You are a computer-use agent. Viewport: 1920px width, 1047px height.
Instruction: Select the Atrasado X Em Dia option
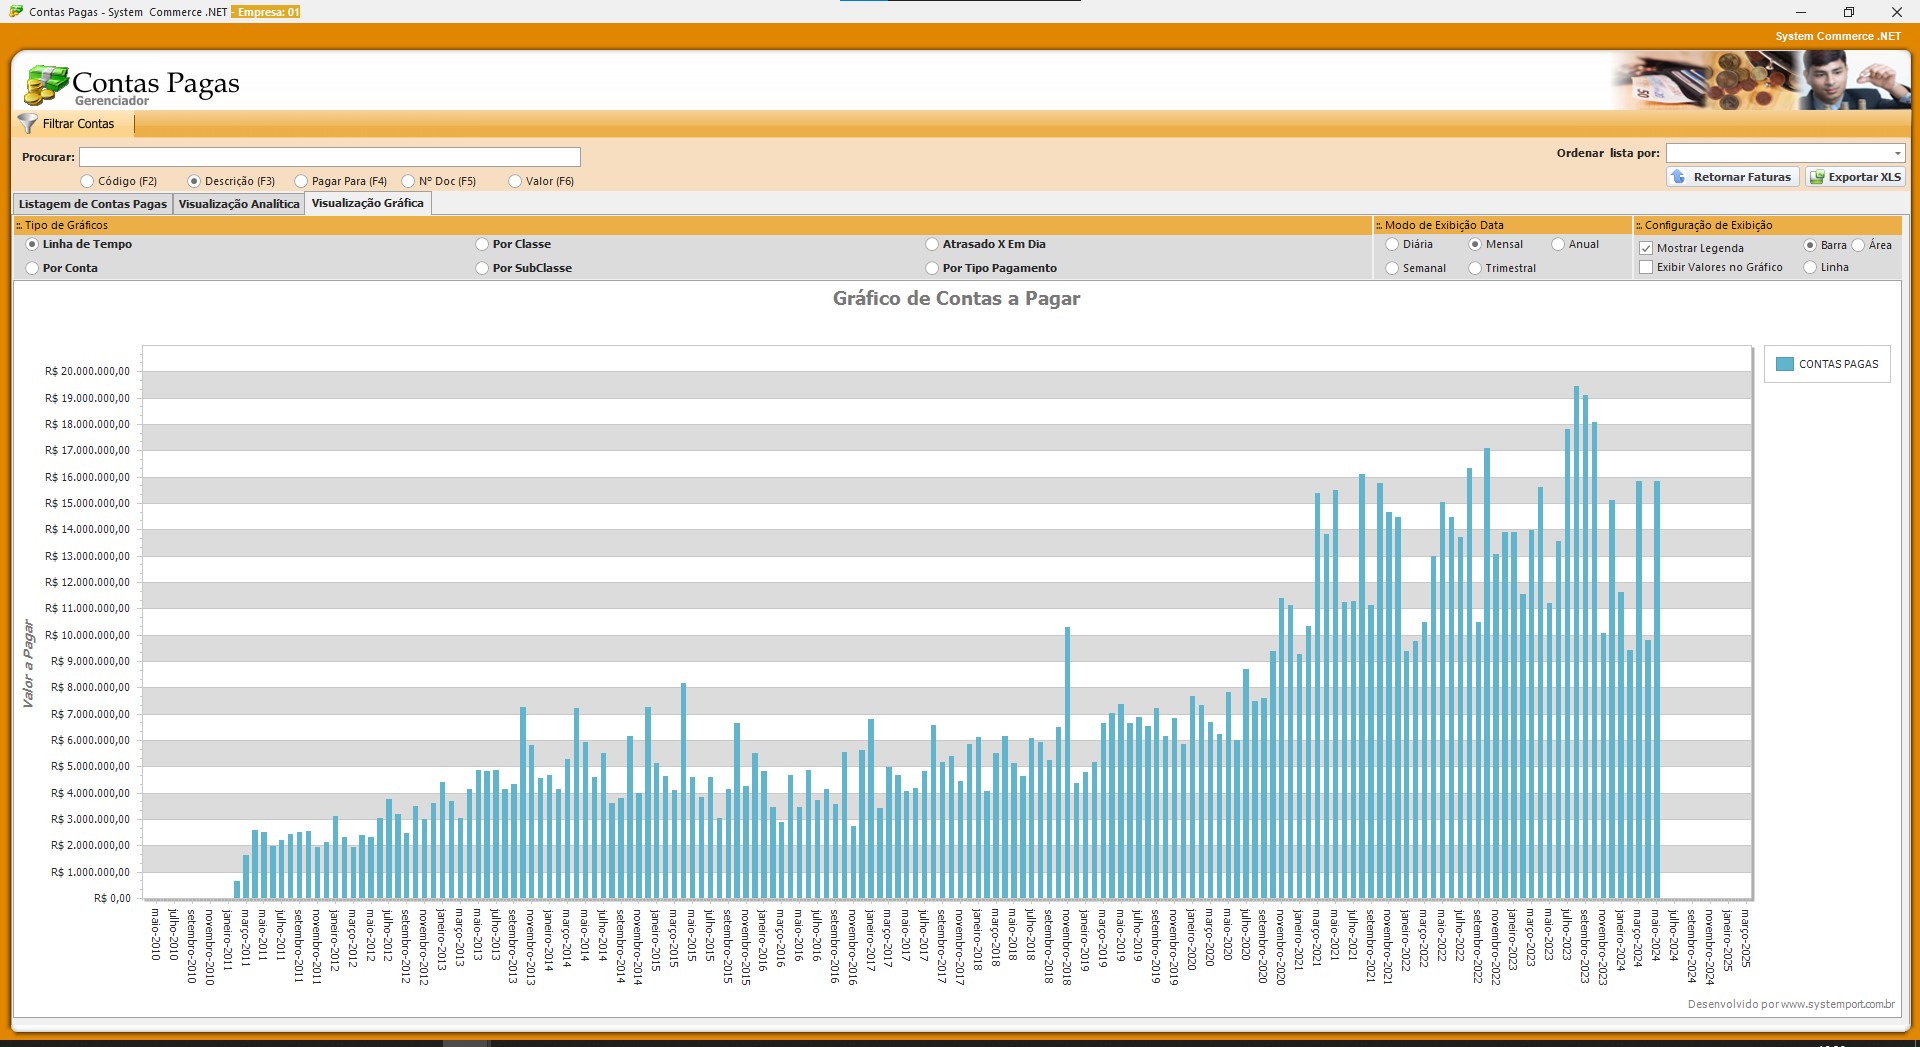click(932, 245)
